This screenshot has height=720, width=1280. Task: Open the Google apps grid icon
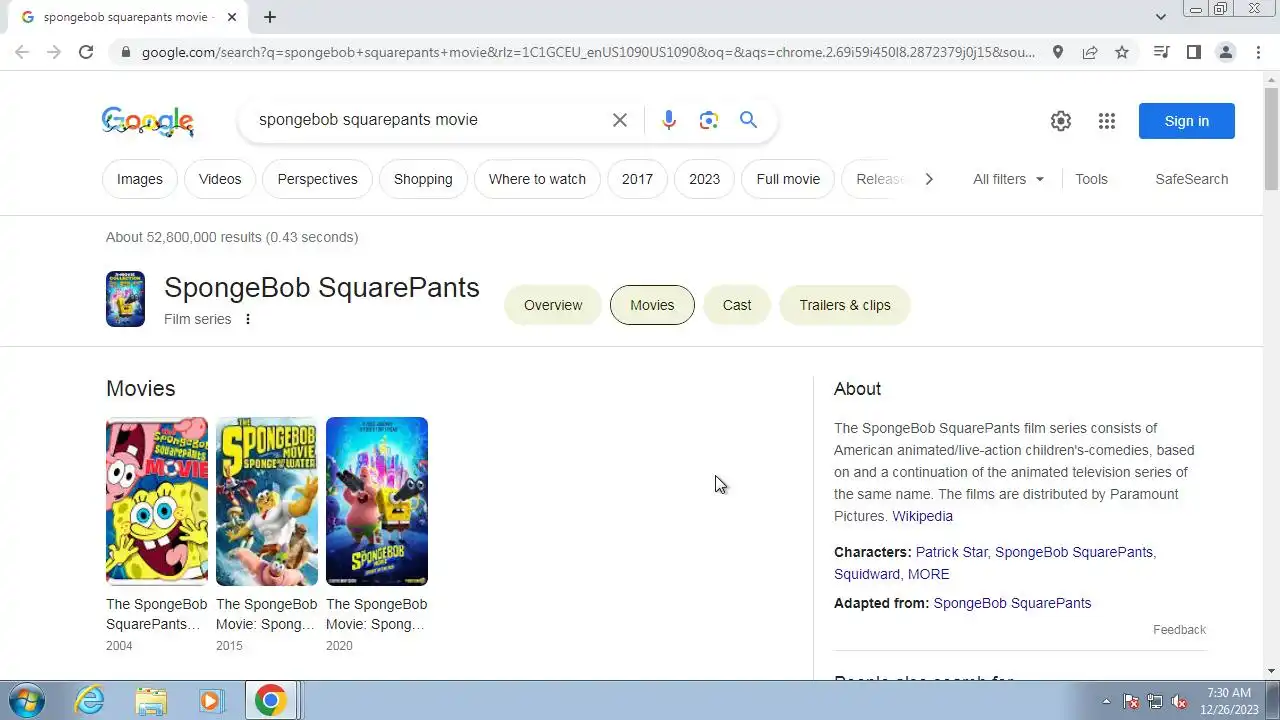click(x=1106, y=121)
